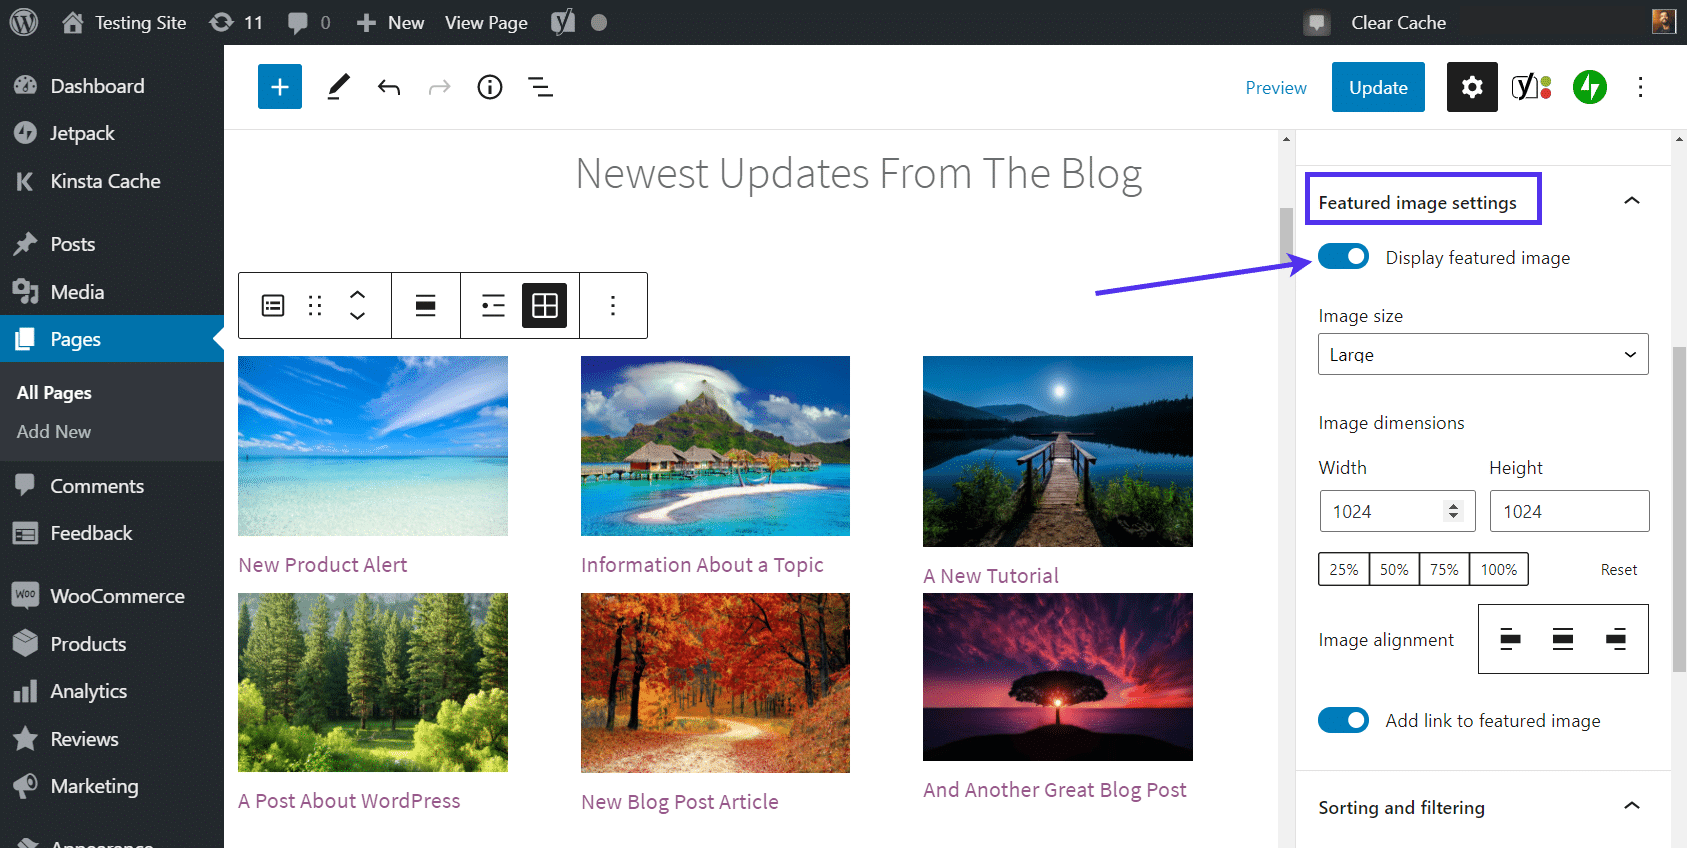
Task: Go to Add New under Pages
Action: (54, 432)
